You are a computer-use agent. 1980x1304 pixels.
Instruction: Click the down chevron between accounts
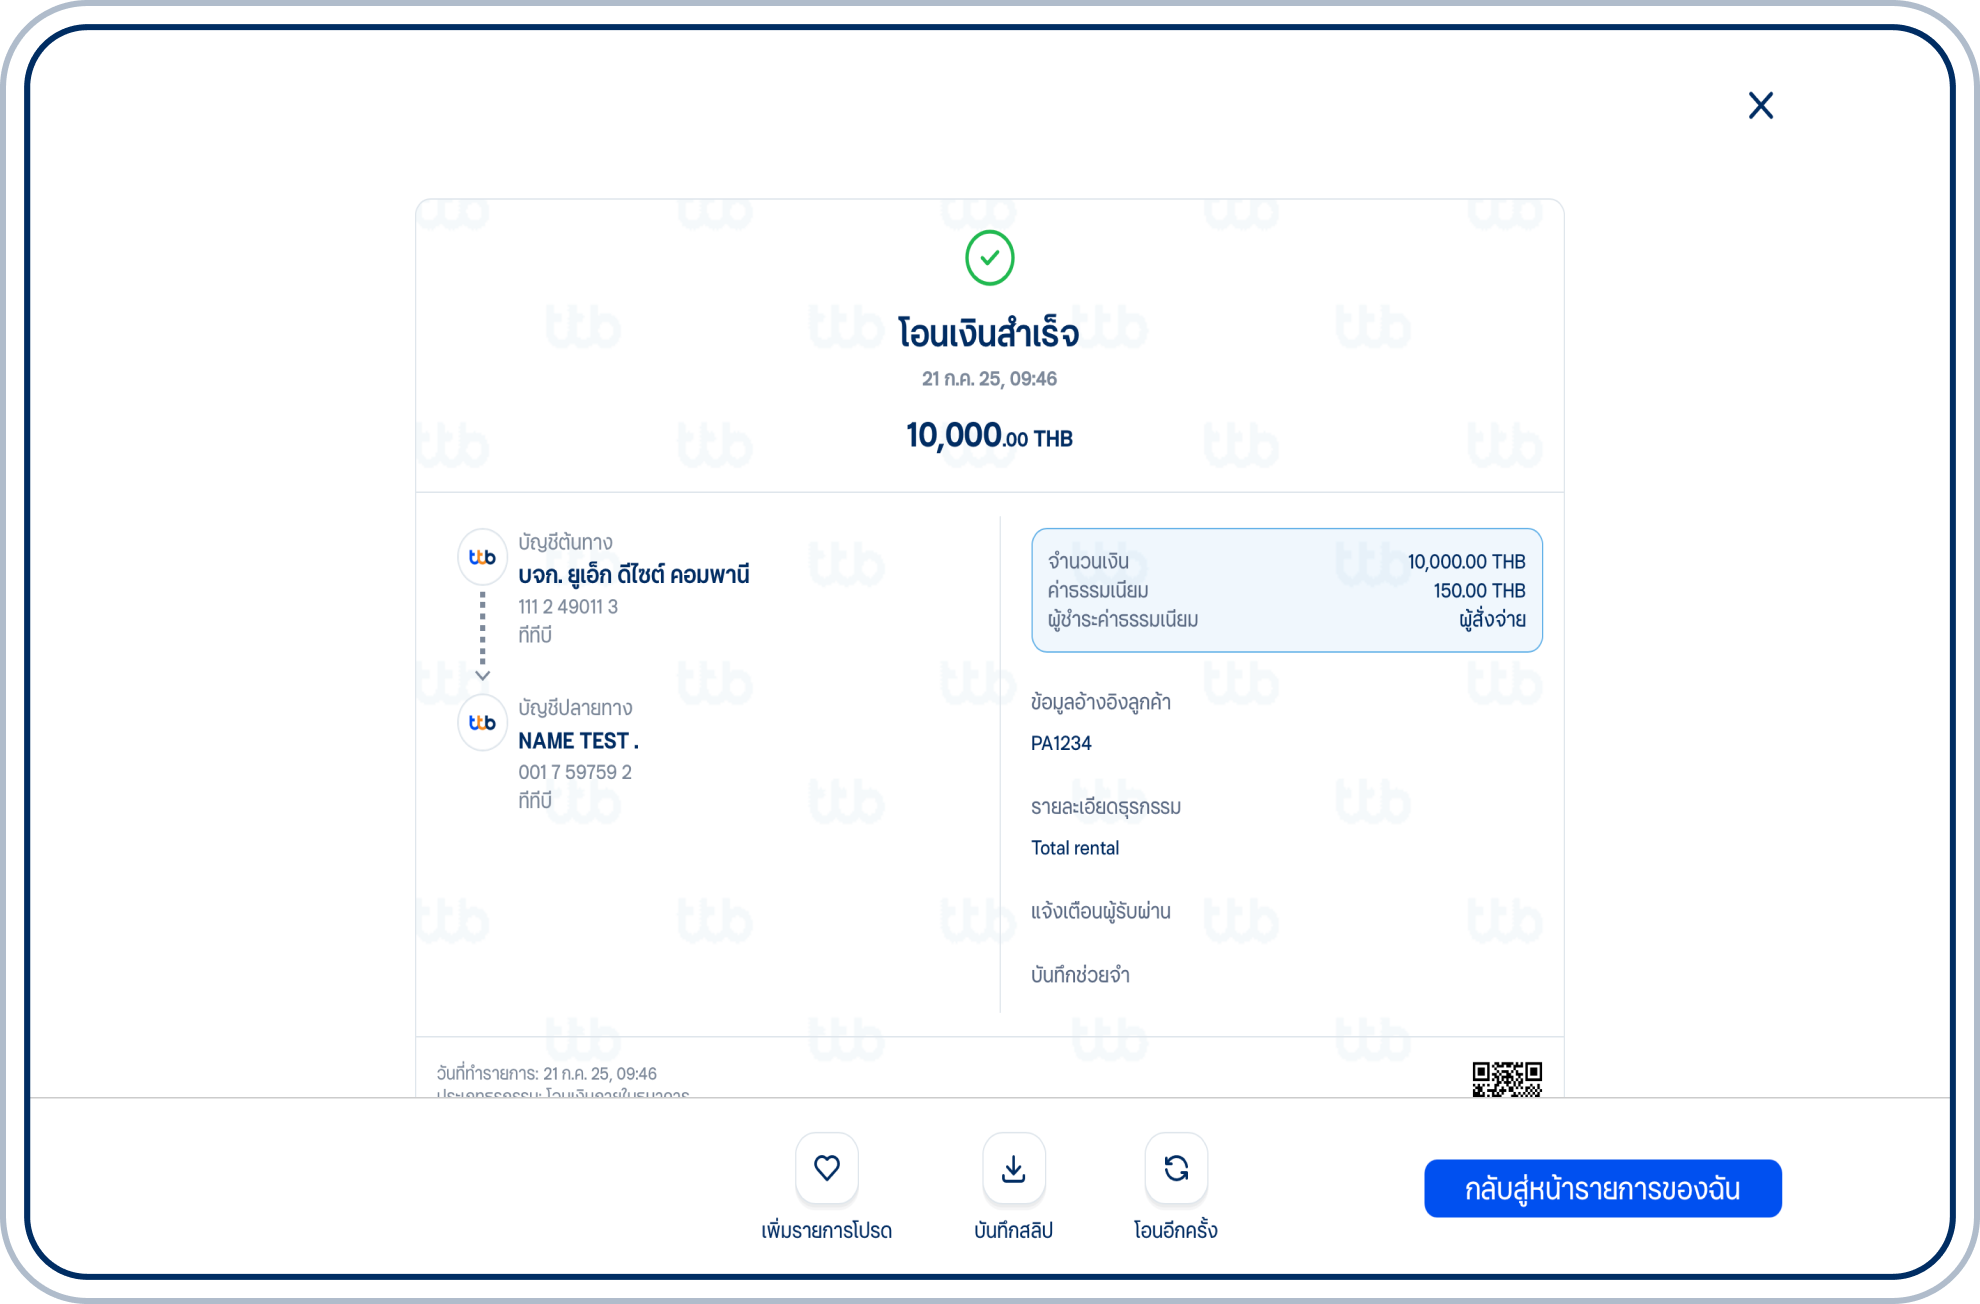482,675
